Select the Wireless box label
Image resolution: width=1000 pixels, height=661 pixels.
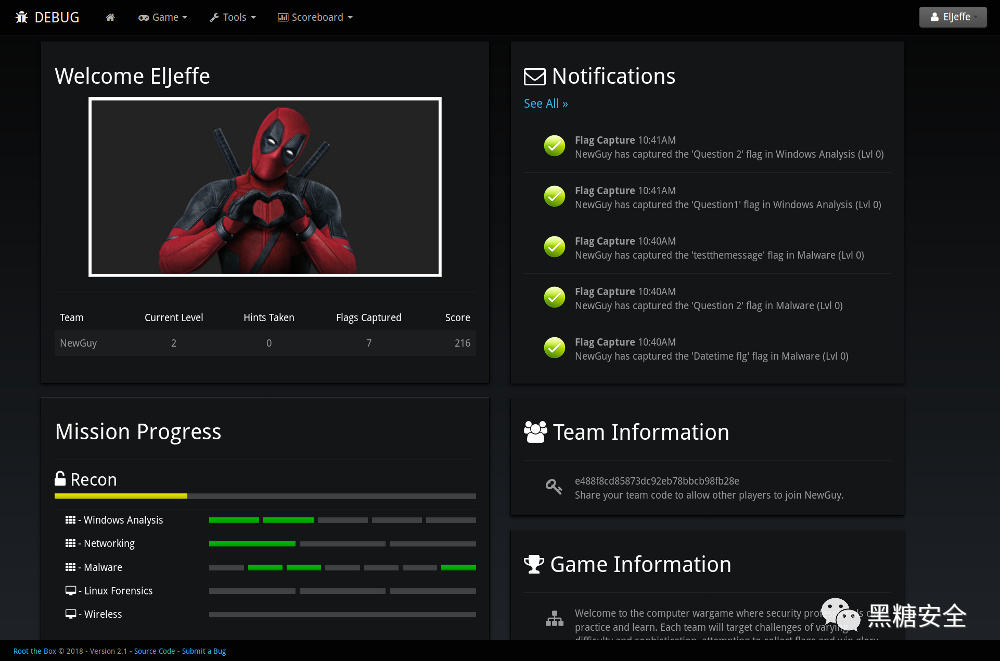click(103, 614)
